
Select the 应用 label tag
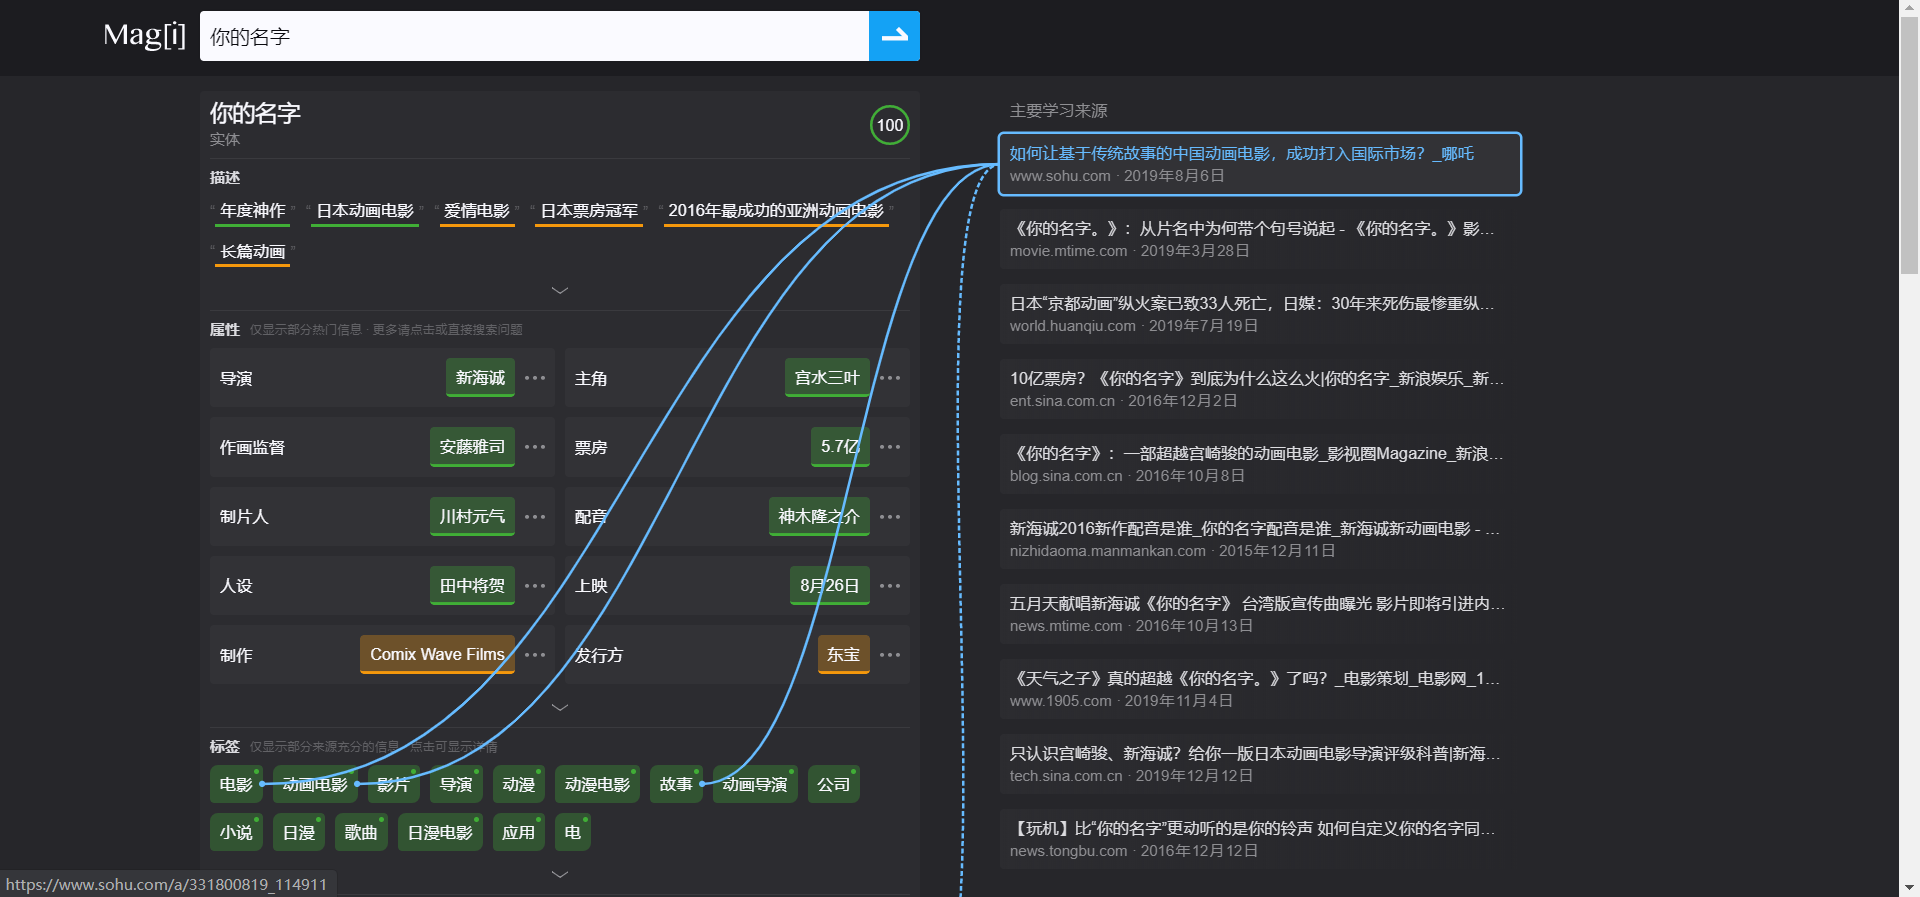[519, 833]
